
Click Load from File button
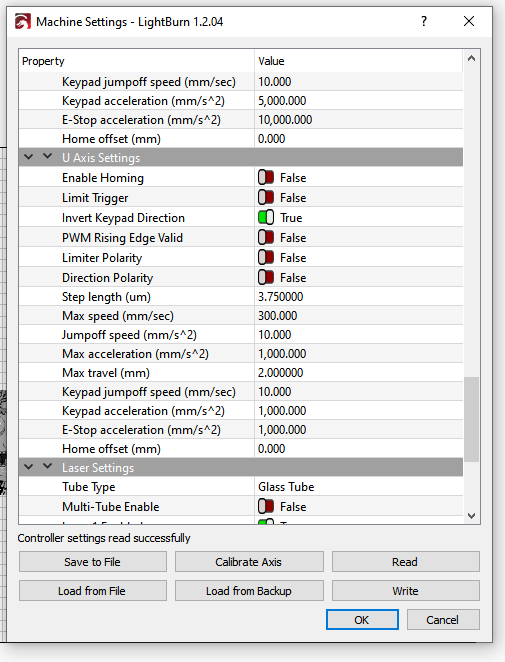(92, 591)
